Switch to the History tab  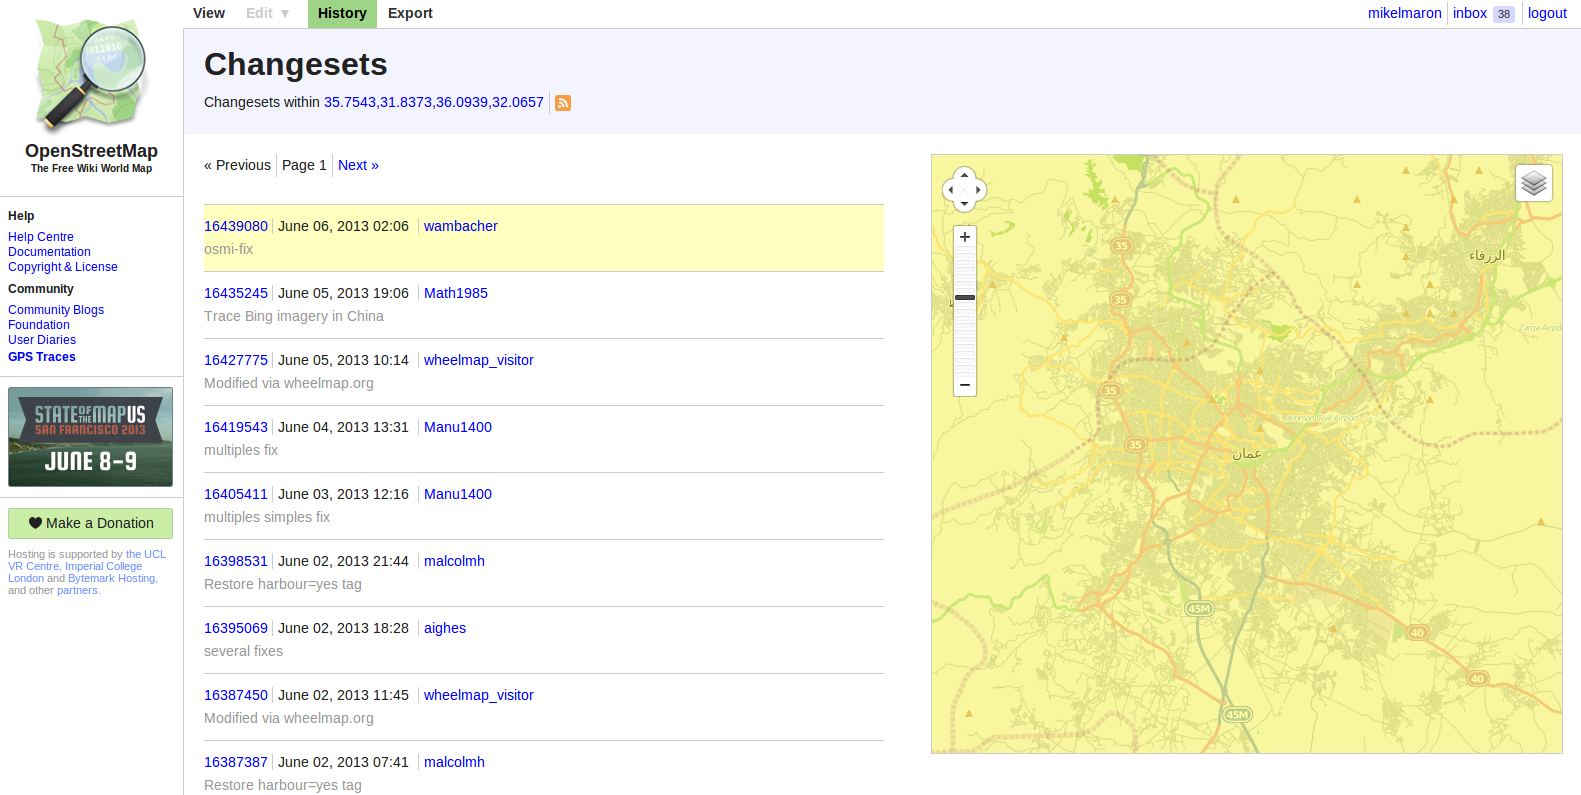(342, 13)
